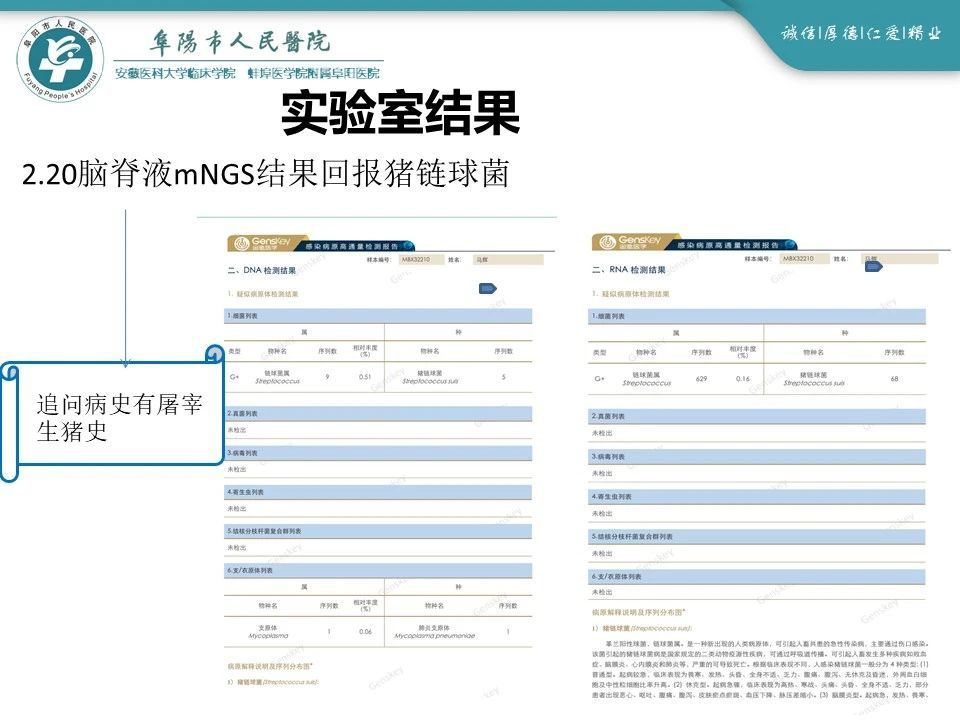Screen dimensions: 960x720
Task: Click the sample number field in the DNA report
Action: (422, 260)
